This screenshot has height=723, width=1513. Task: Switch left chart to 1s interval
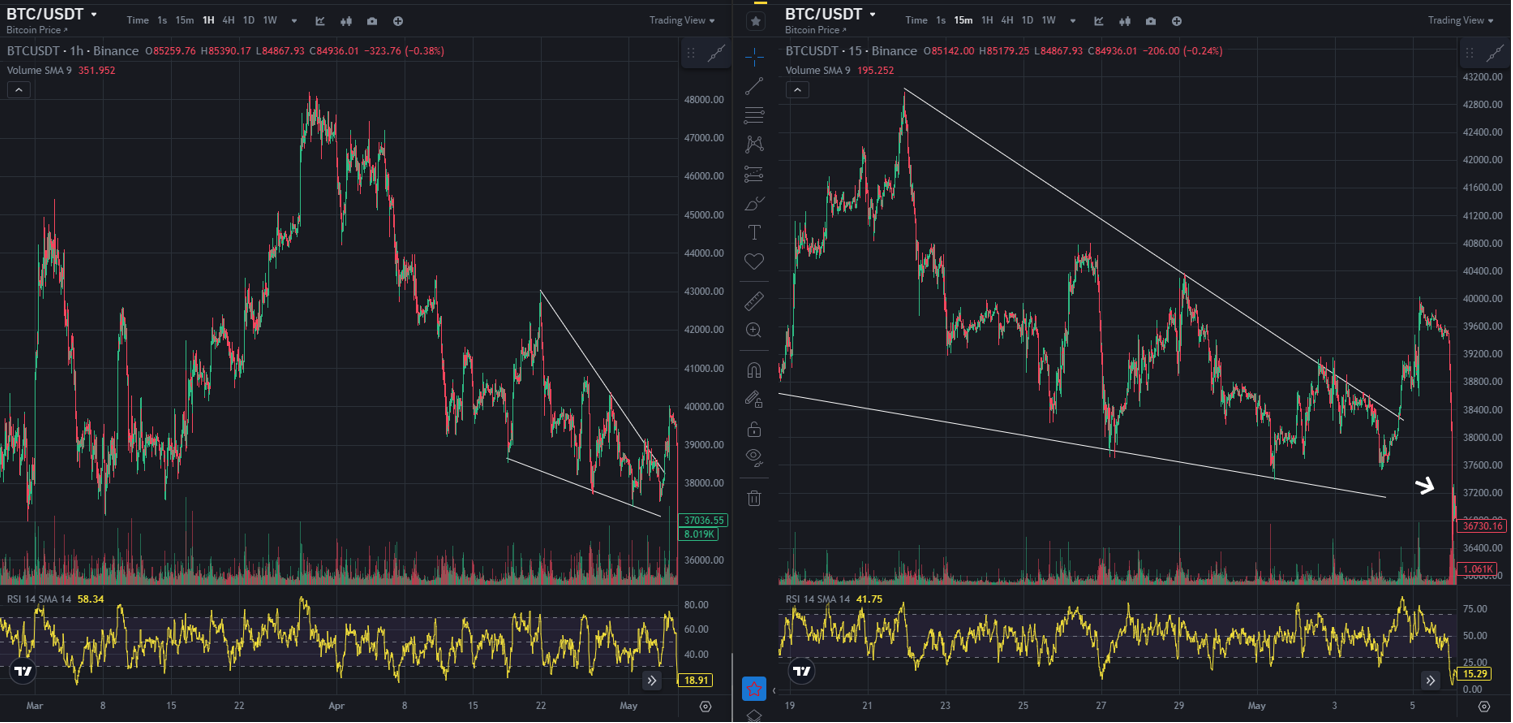[162, 21]
